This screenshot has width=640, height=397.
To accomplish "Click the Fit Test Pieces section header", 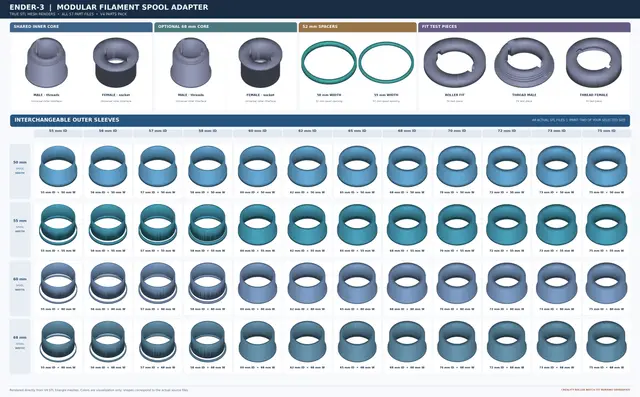I will 524,27.
